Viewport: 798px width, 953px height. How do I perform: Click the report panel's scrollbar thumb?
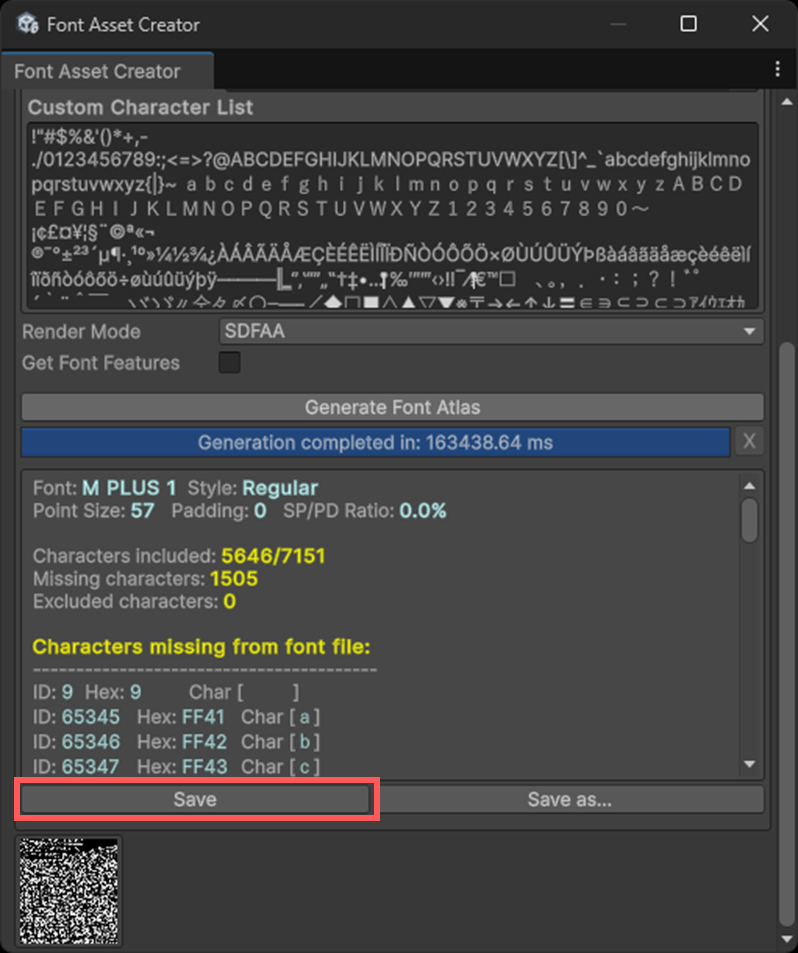tap(749, 520)
